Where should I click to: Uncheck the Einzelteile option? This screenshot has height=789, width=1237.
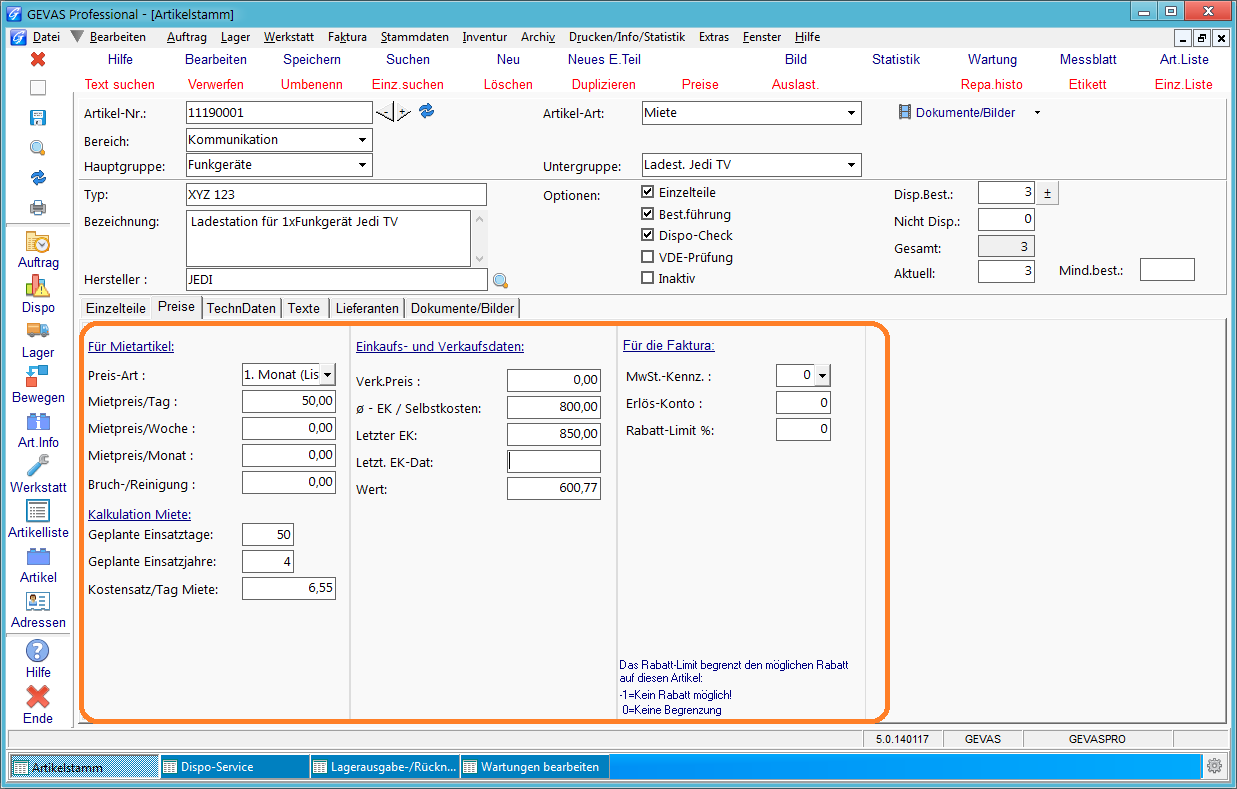pos(648,192)
